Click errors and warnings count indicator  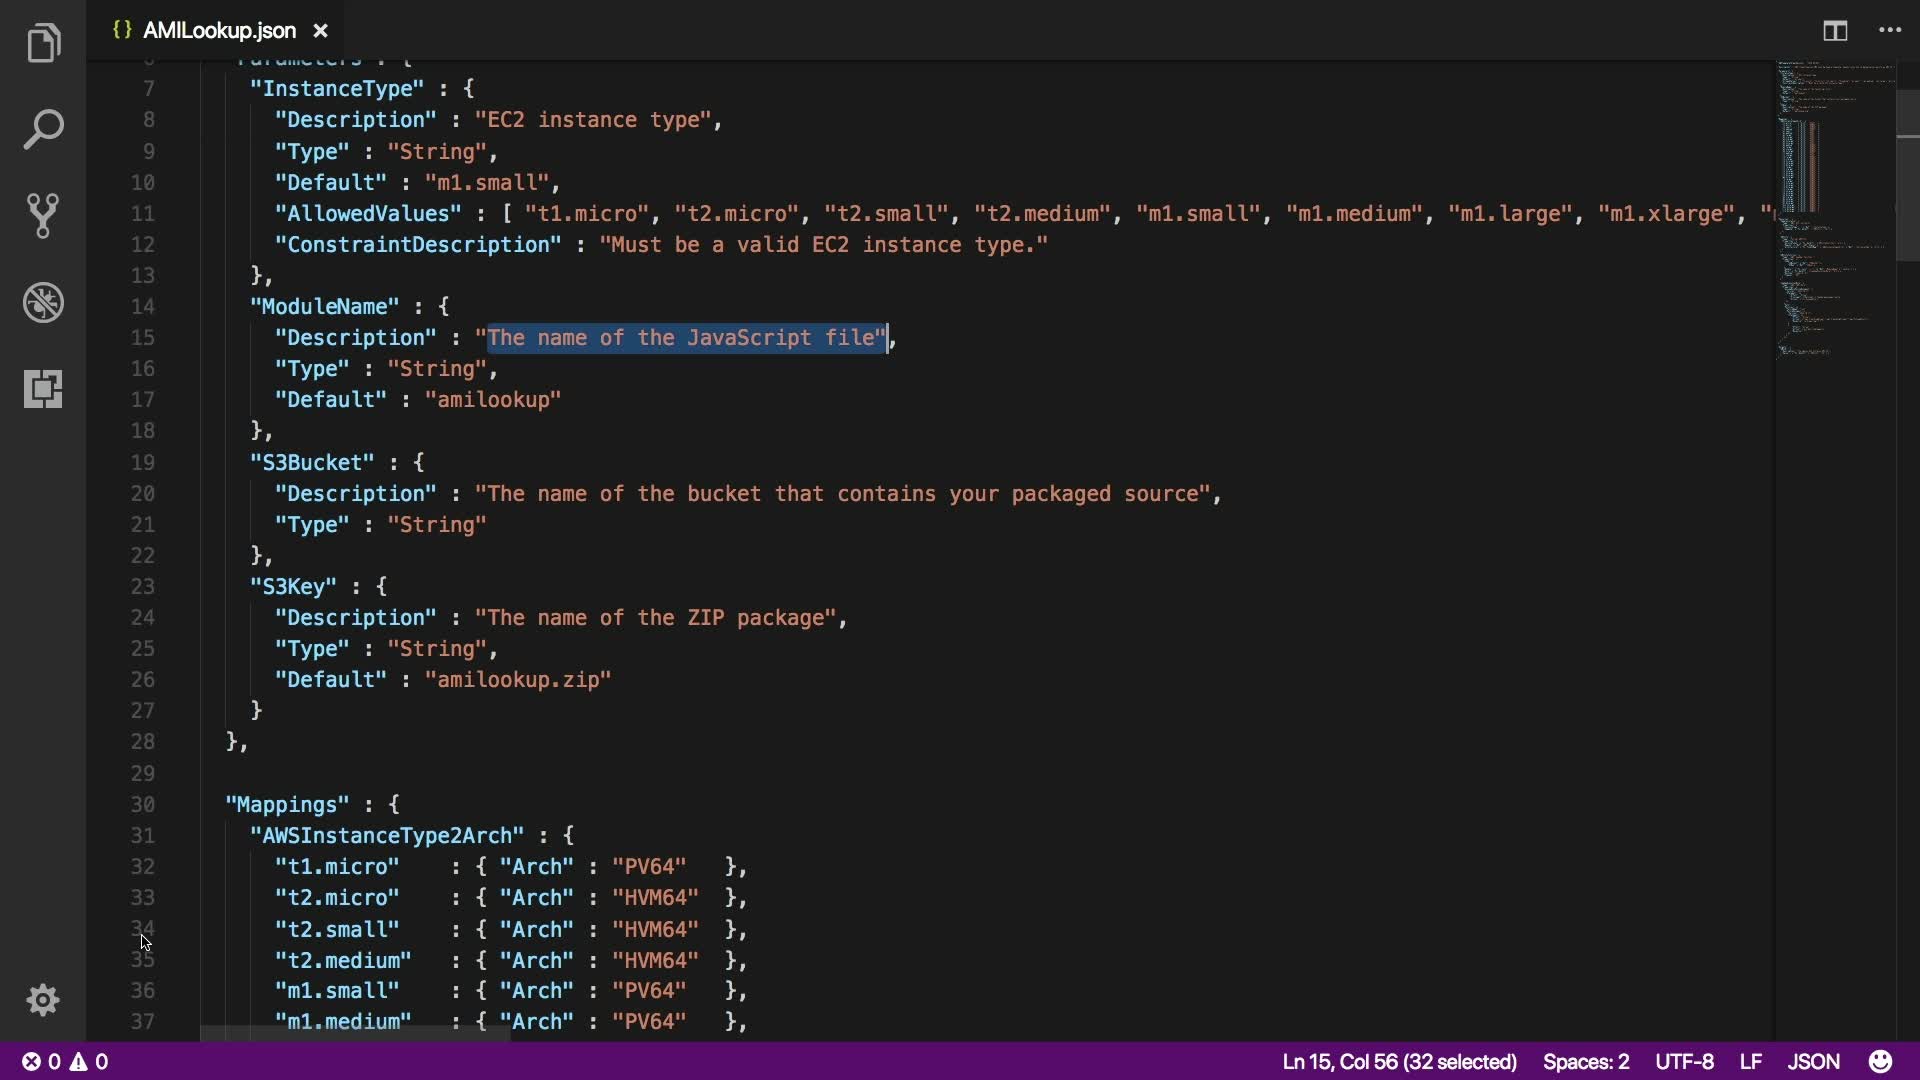[66, 1061]
